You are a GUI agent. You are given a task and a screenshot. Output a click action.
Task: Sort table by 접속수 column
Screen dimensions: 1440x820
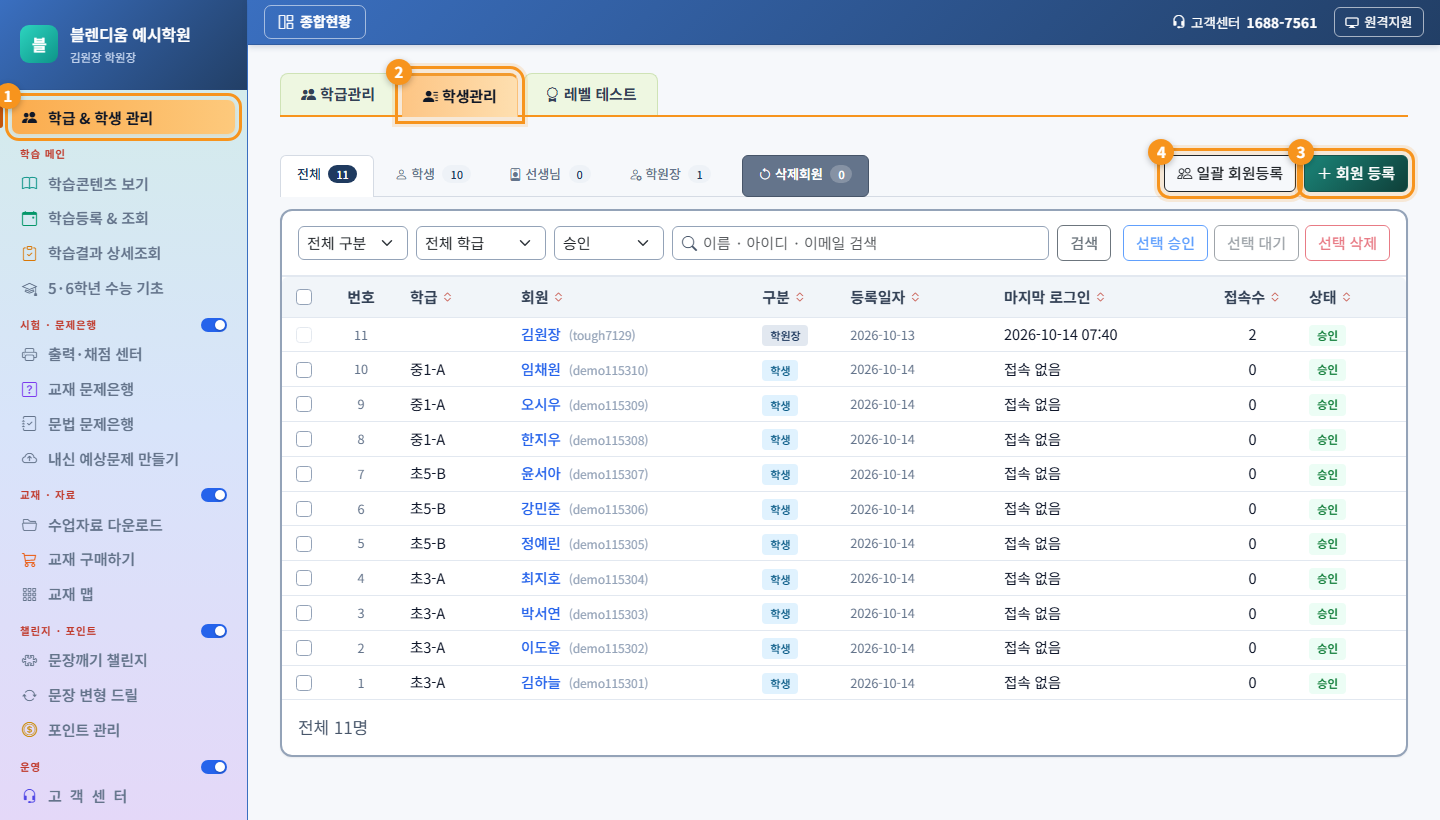click(x=1251, y=297)
